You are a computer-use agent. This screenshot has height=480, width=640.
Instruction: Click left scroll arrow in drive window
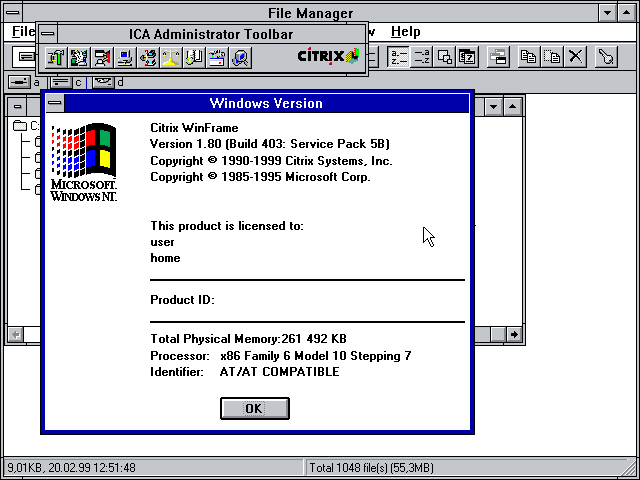tap(16, 335)
